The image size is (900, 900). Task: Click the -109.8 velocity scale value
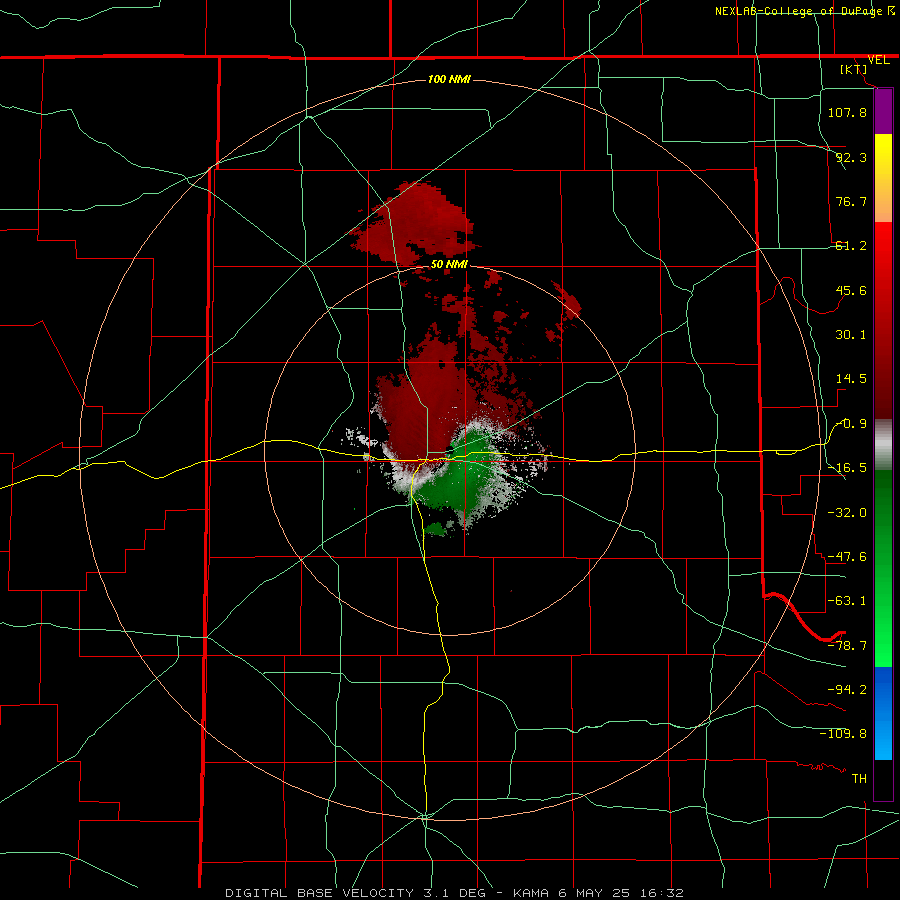(x=843, y=734)
